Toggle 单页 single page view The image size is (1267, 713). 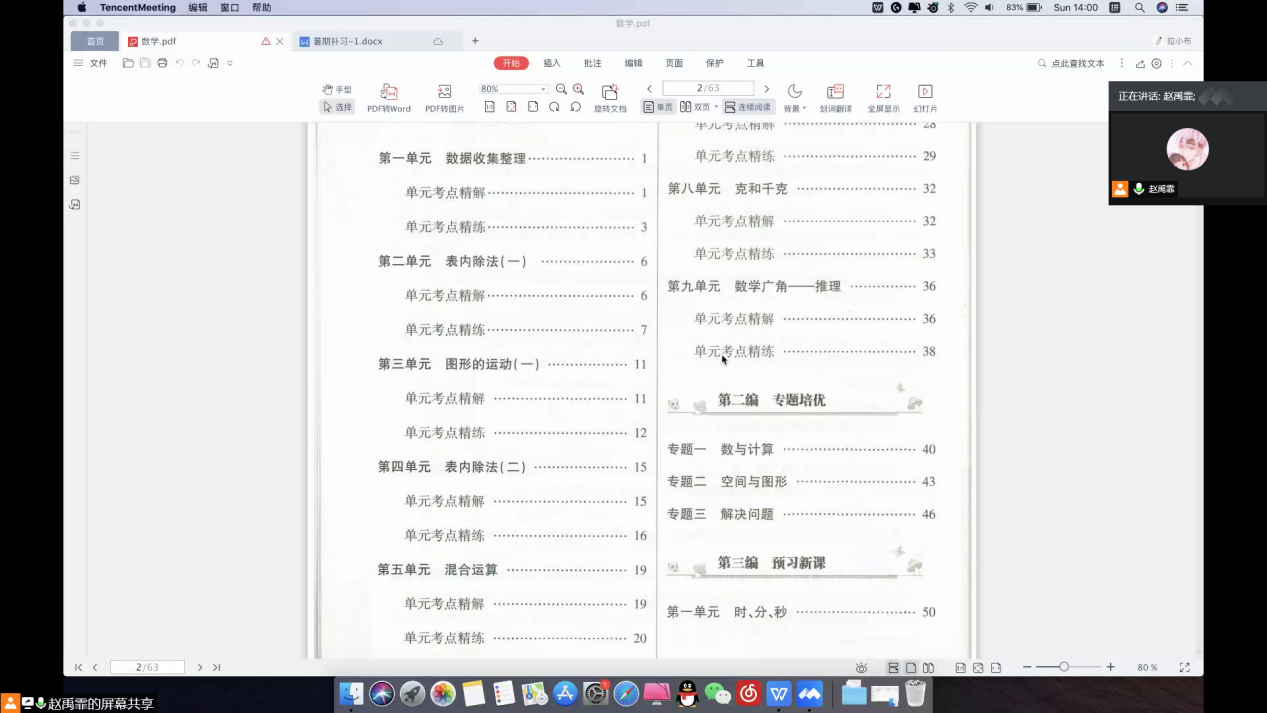658,107
